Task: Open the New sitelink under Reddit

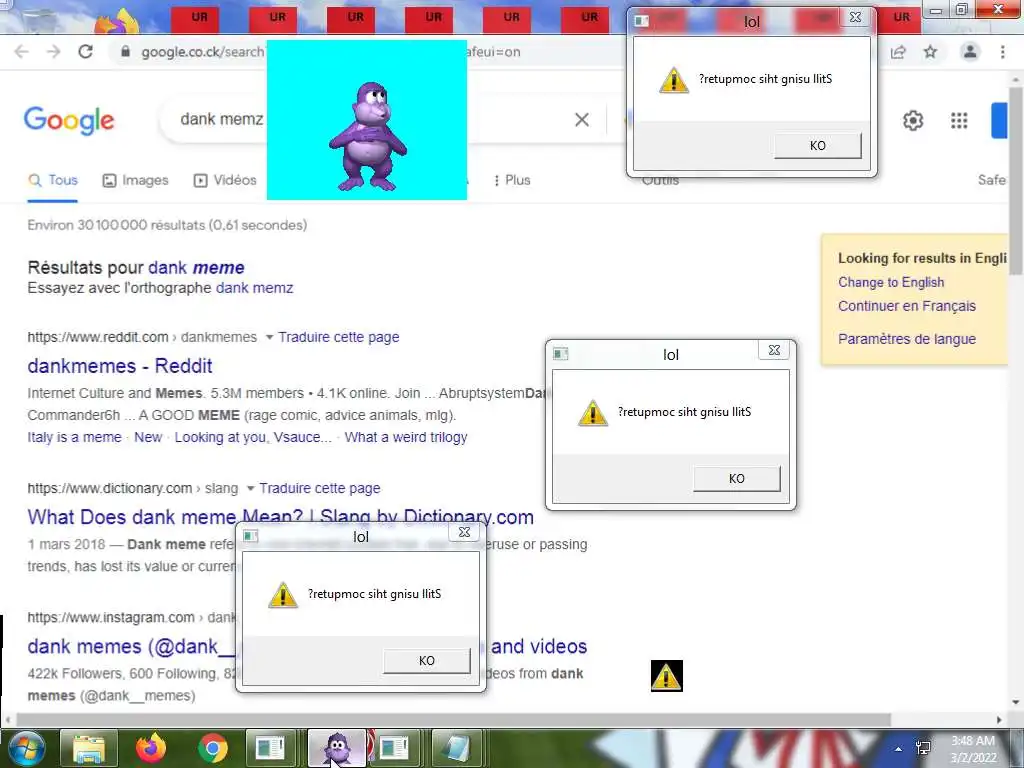Action: [148, 437]
